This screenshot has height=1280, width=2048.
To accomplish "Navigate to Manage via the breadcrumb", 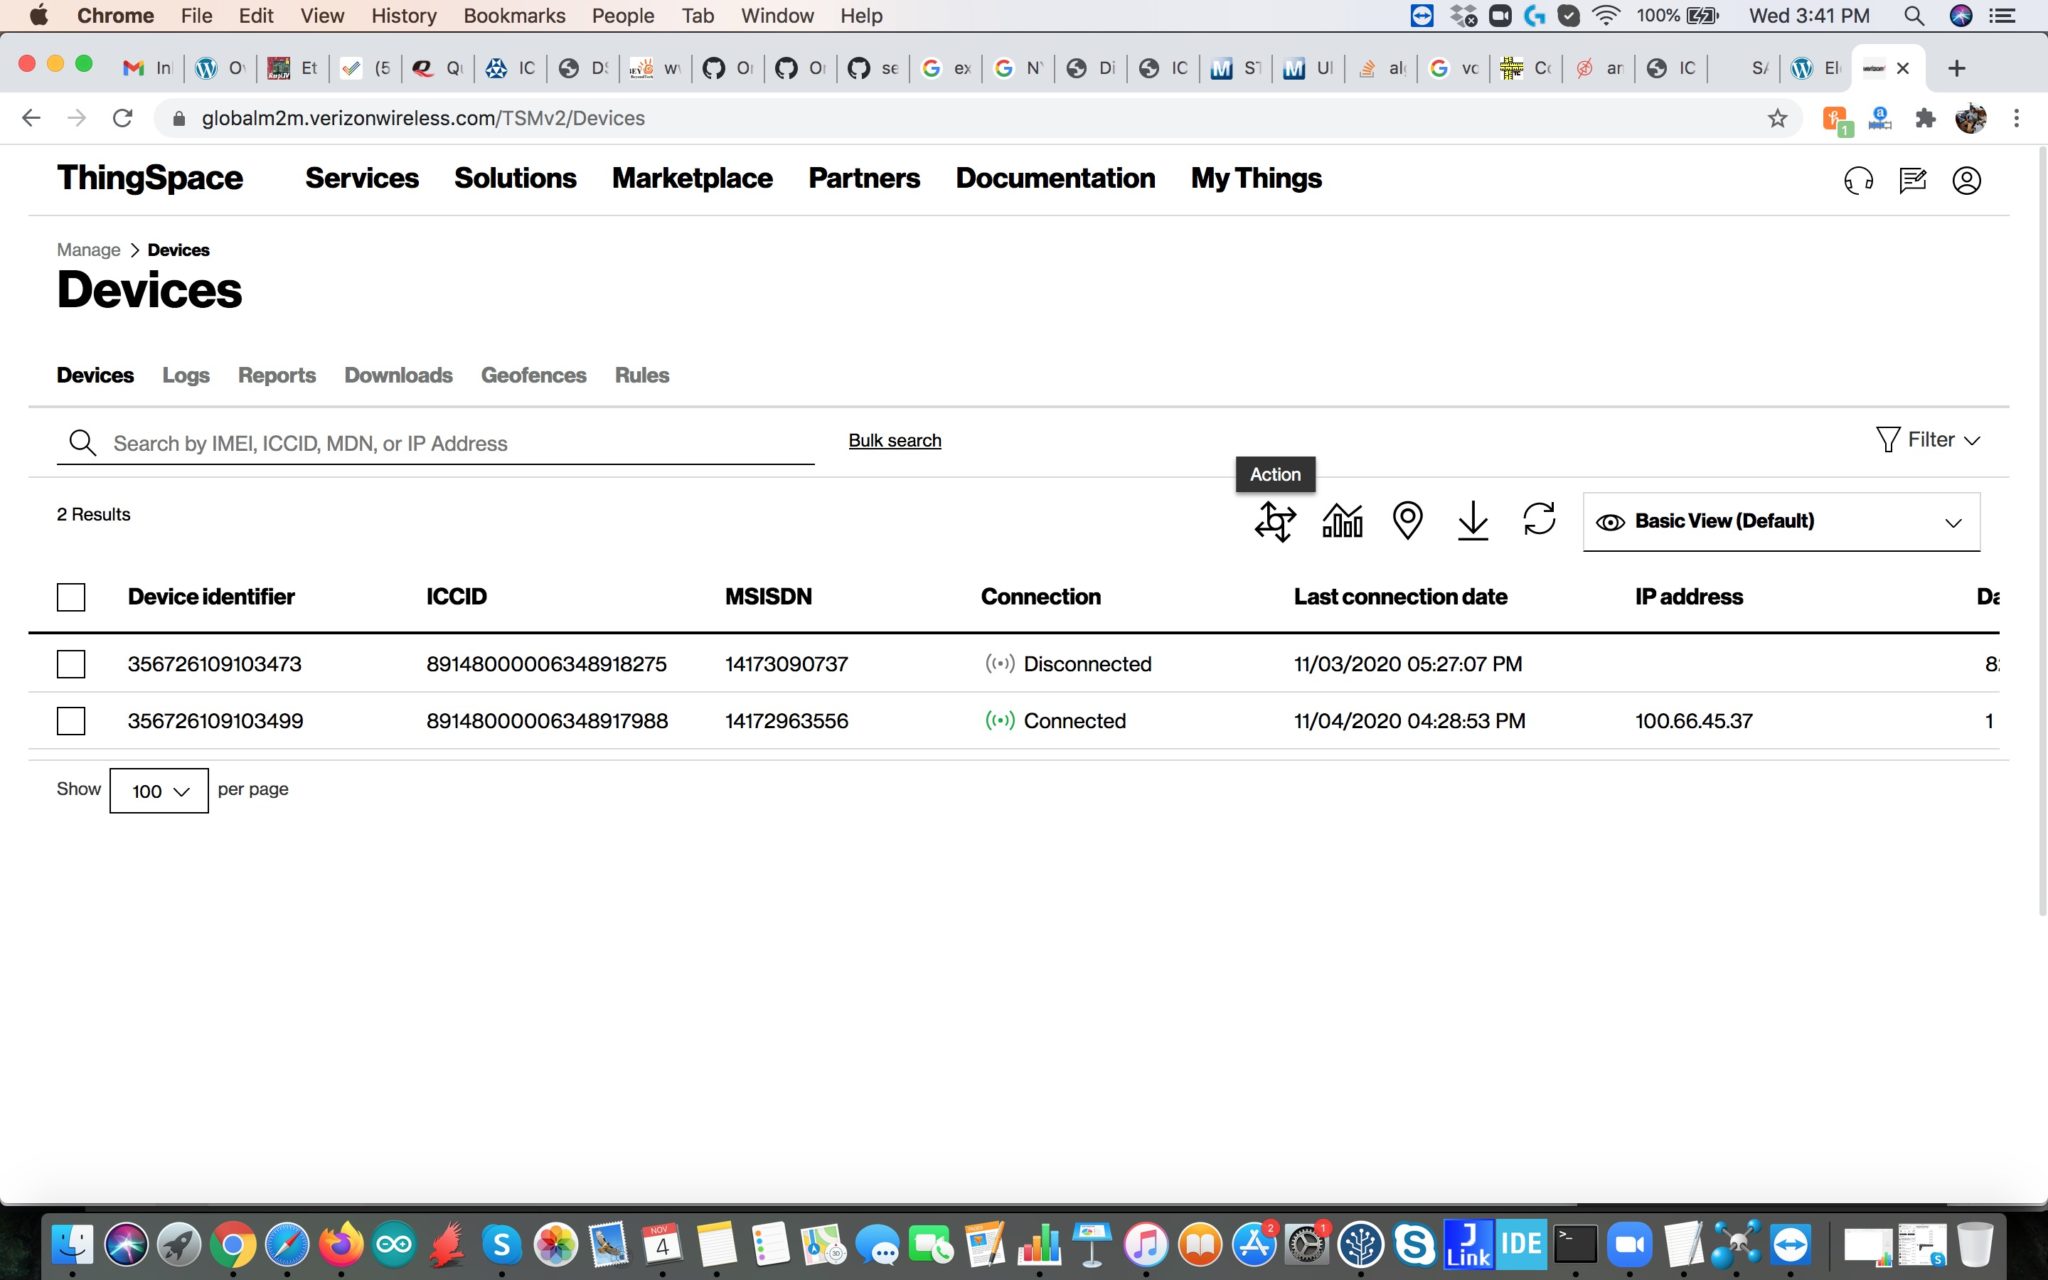I will [x=88, y=249].
